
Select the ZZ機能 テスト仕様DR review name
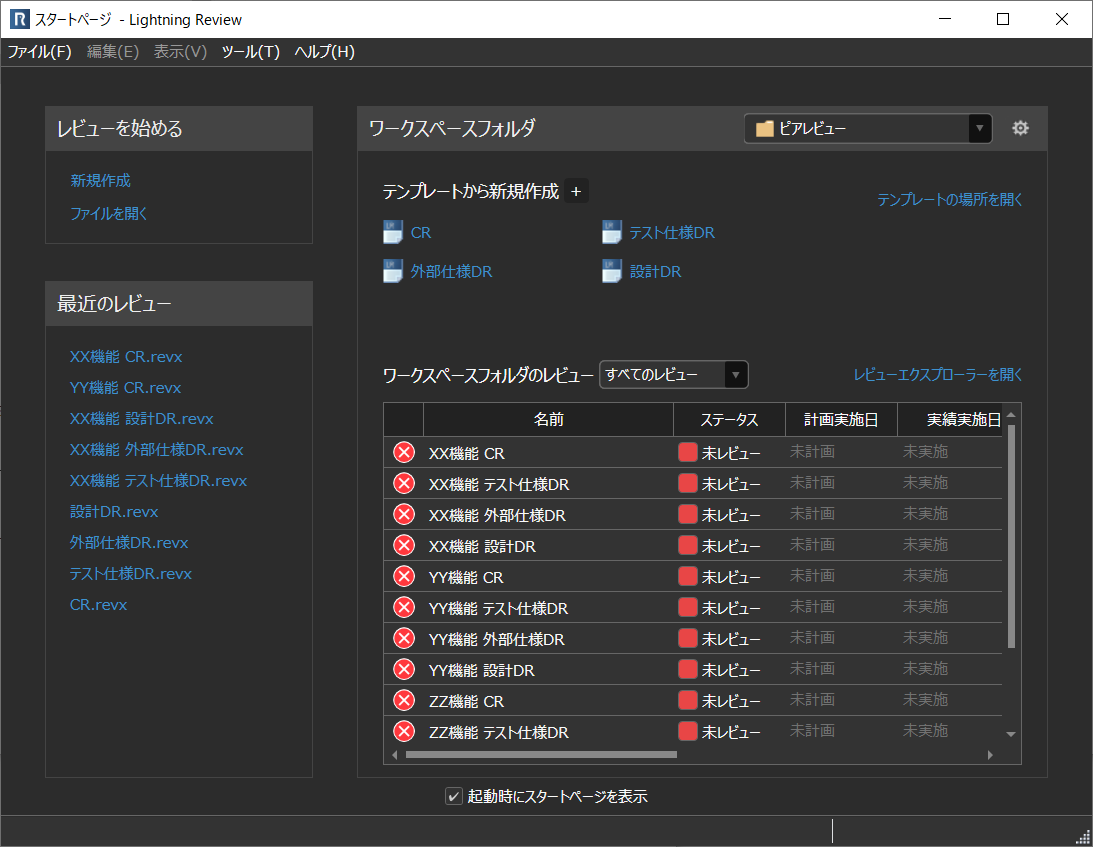[x=499, y=732]
